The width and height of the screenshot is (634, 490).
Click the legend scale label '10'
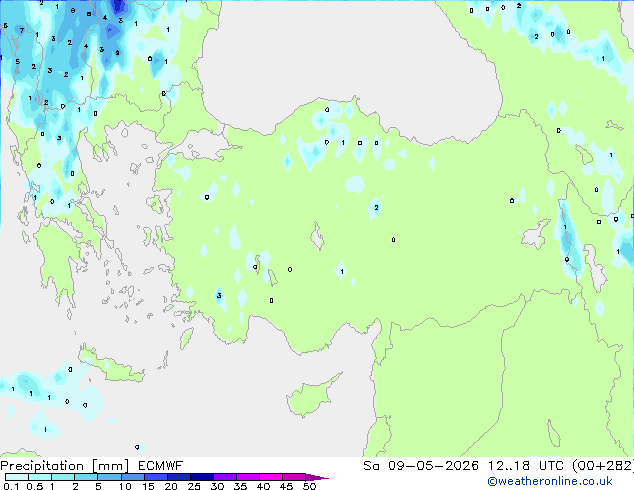tap(125, 486)
